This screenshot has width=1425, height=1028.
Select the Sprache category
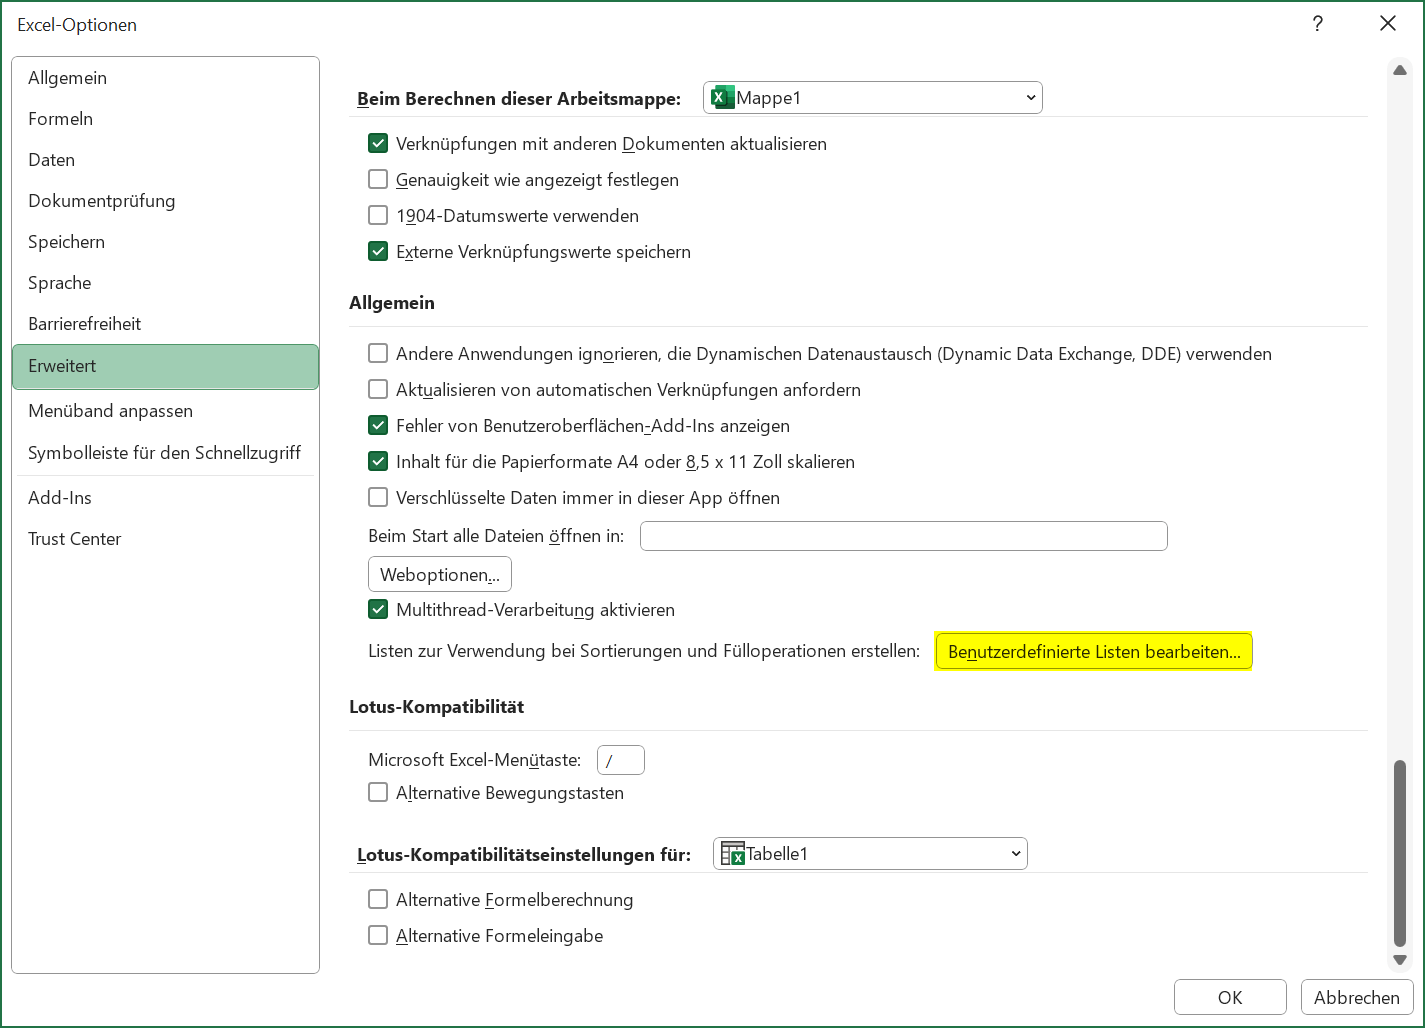[x=165, y=282]
